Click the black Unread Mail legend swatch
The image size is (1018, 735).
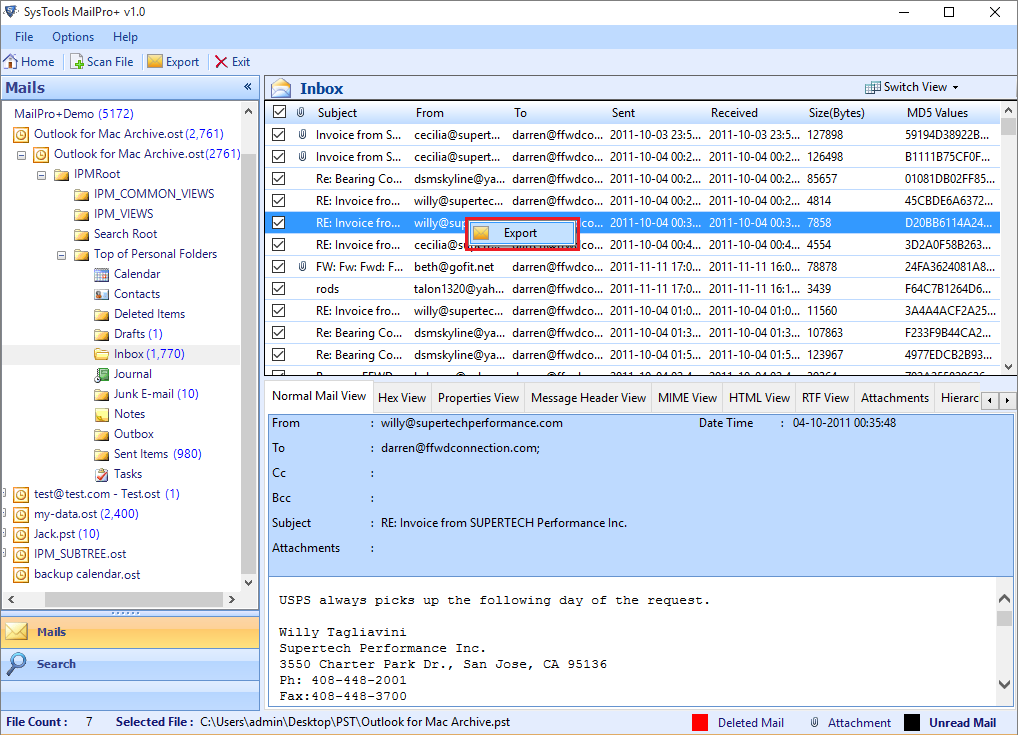912,722
